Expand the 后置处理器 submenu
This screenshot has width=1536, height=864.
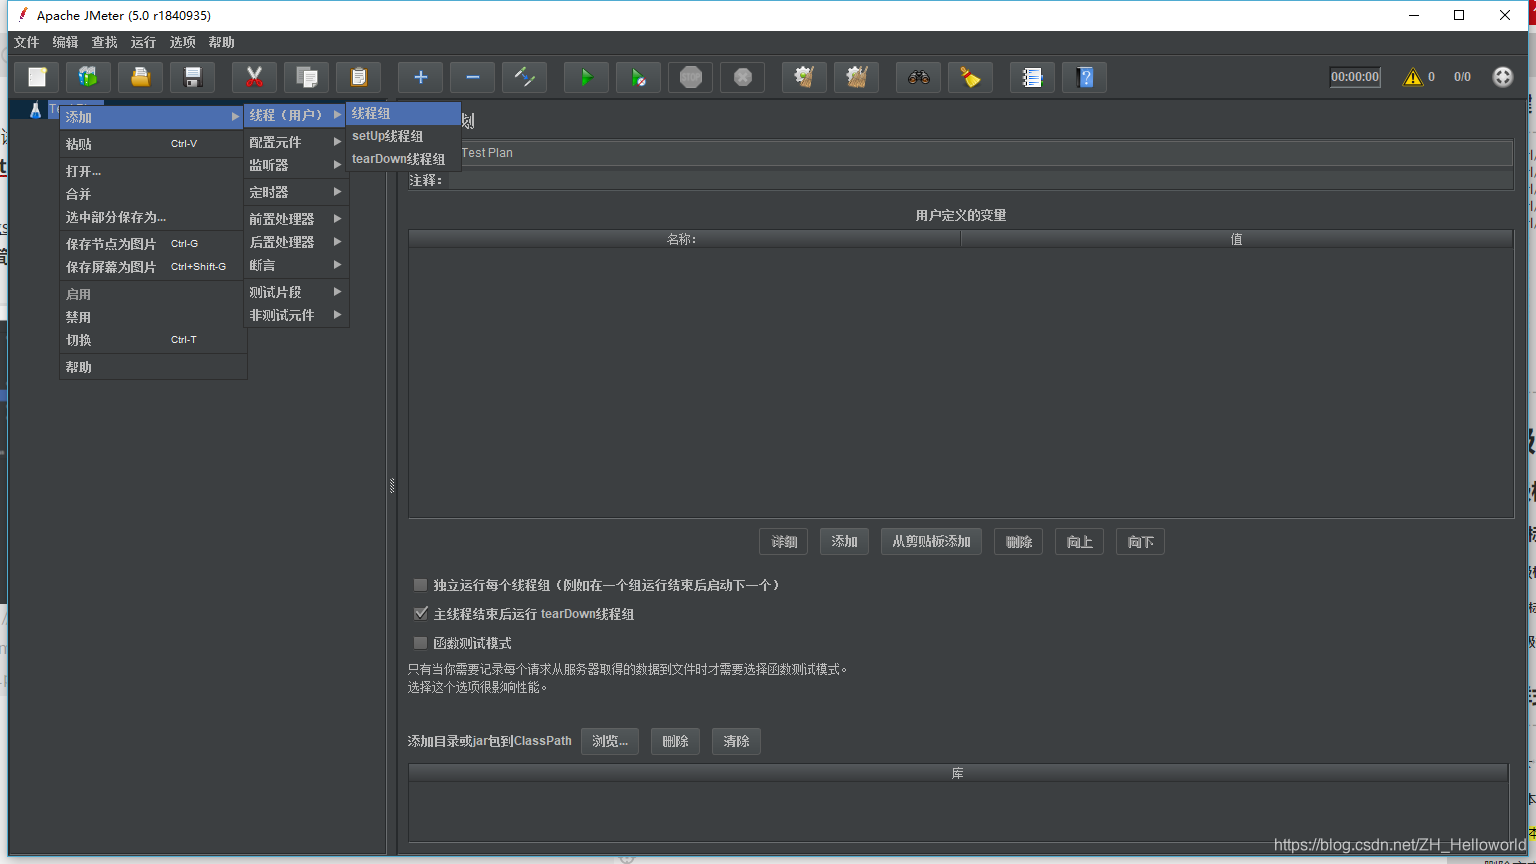[296, 242]
